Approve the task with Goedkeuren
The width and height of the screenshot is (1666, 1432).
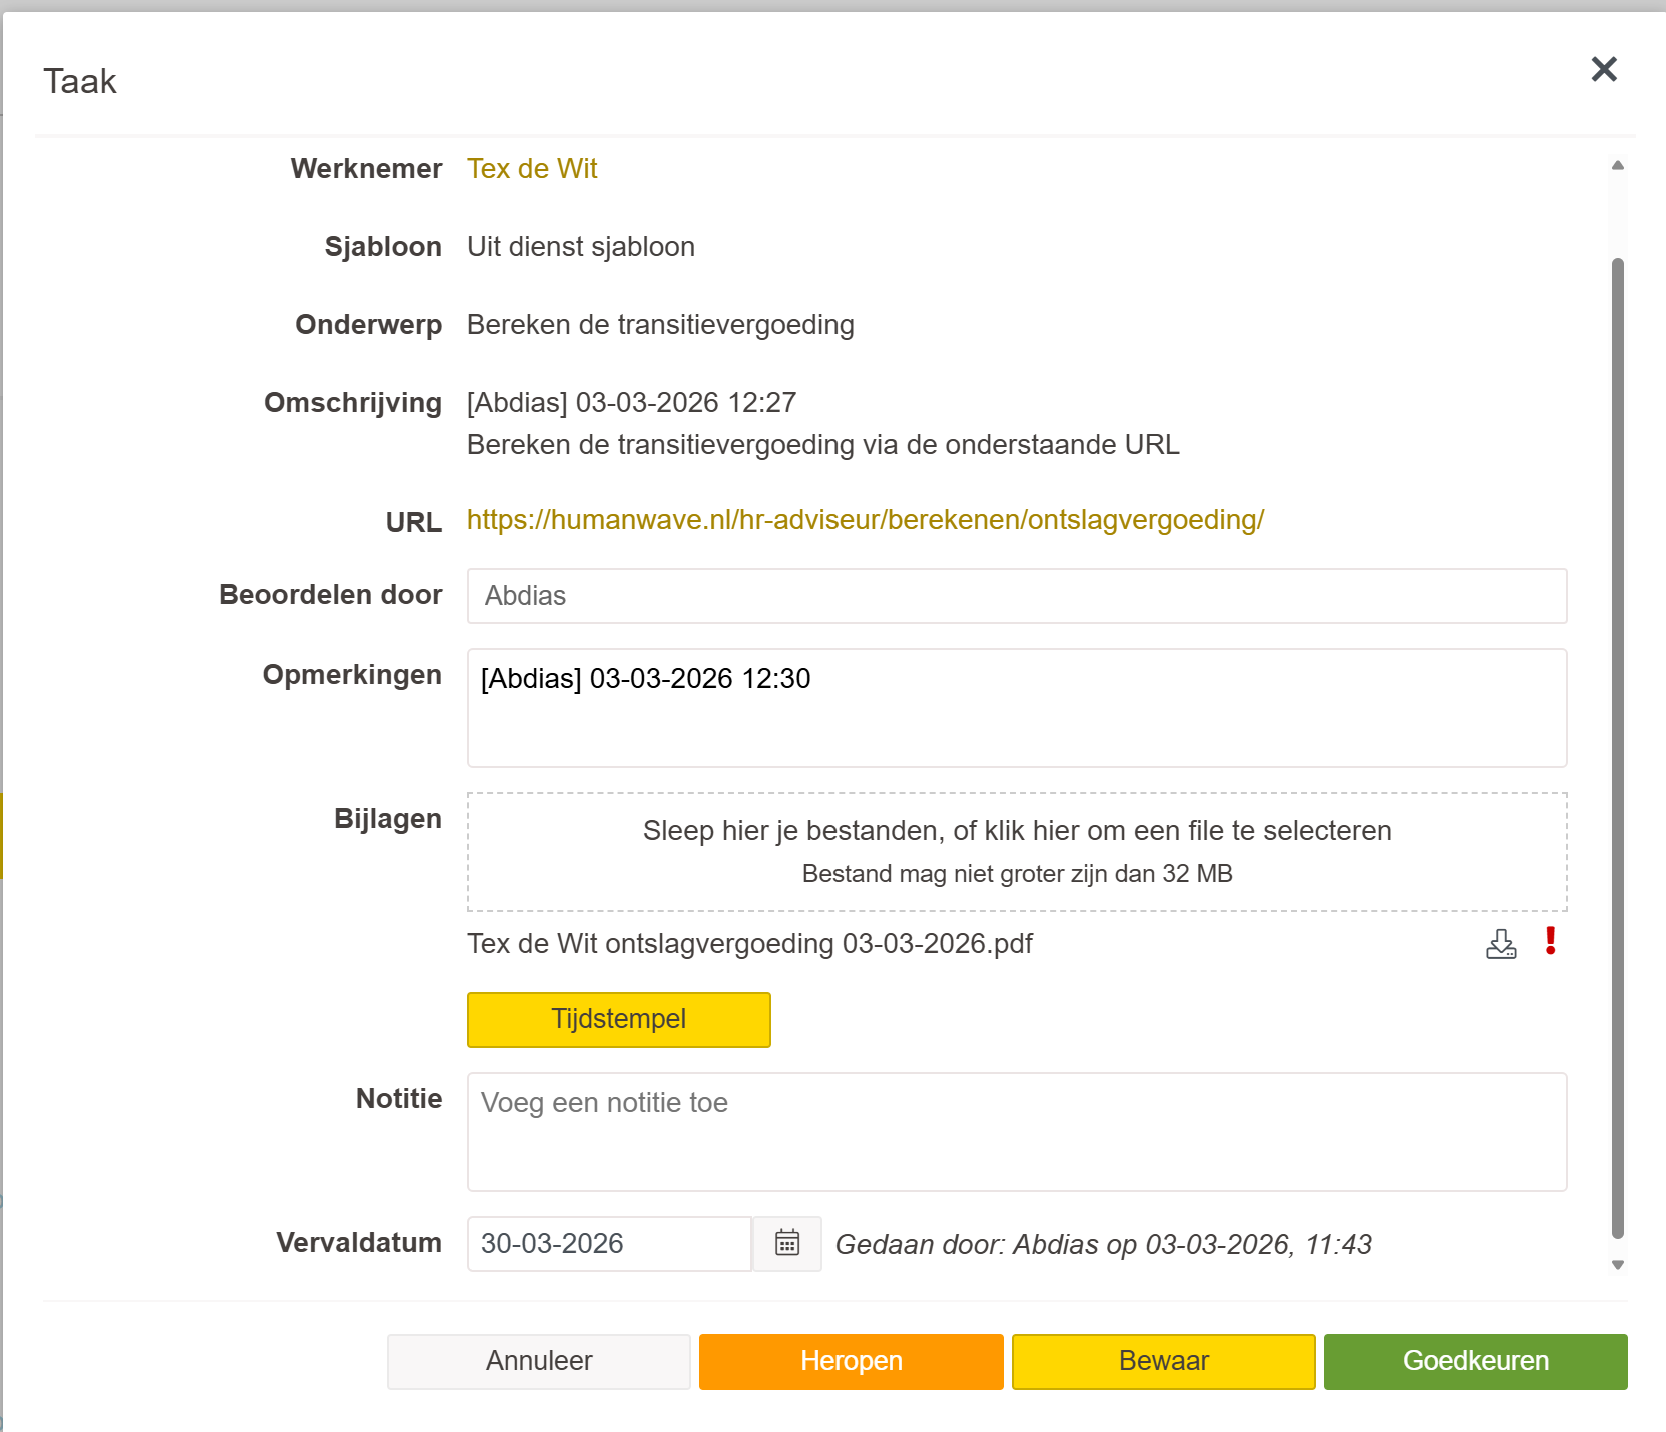(x=1475, y=1361)
